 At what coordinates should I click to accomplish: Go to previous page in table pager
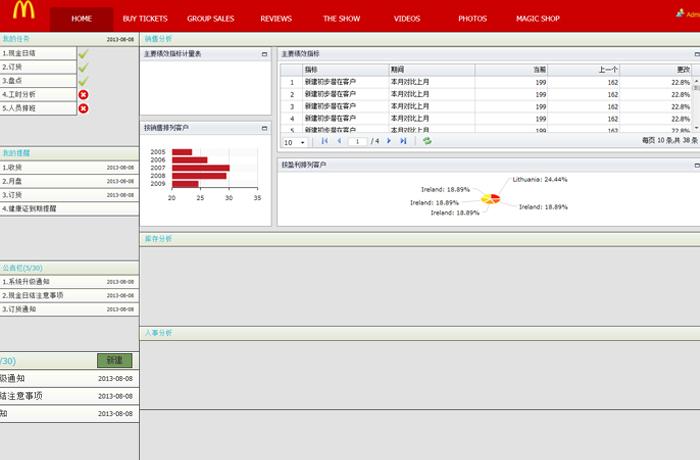click(x=339, y=142)
